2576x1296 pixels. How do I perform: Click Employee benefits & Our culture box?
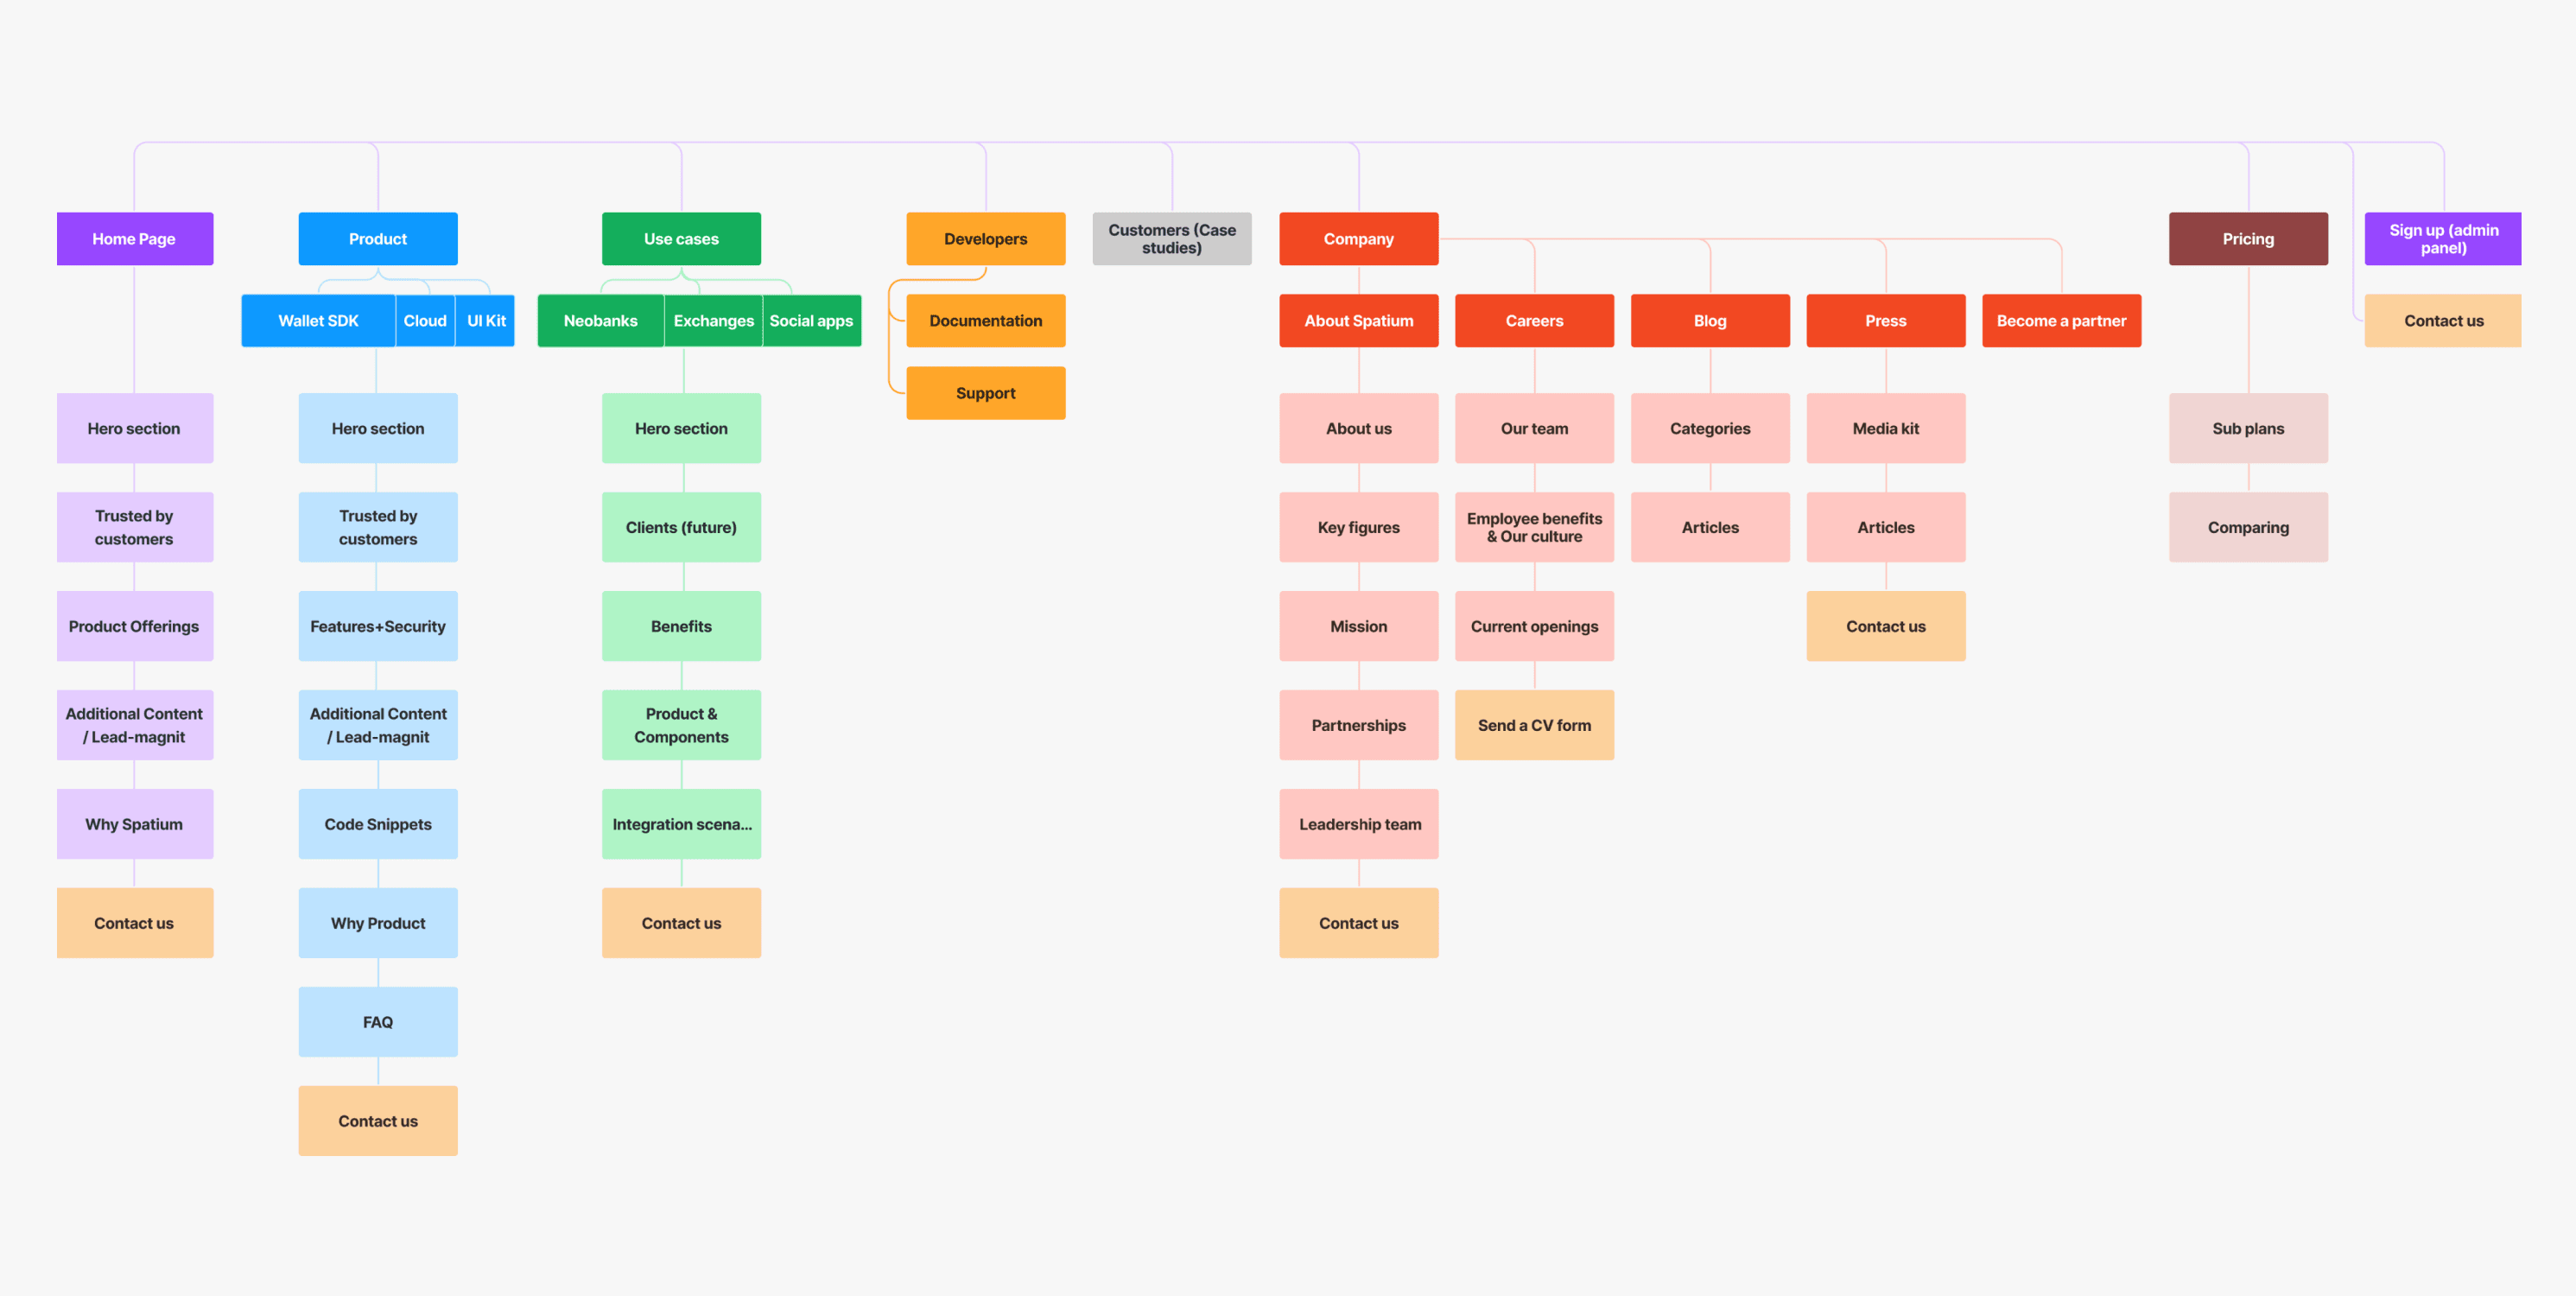click(x=1534, y=527)
